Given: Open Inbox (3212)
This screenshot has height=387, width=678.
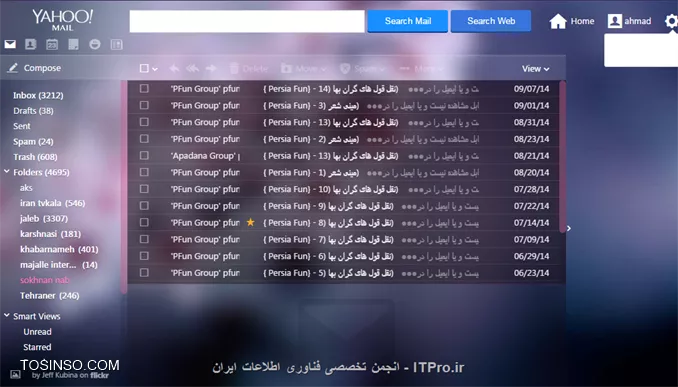Looking at the screenshot, I should [38, 95].
